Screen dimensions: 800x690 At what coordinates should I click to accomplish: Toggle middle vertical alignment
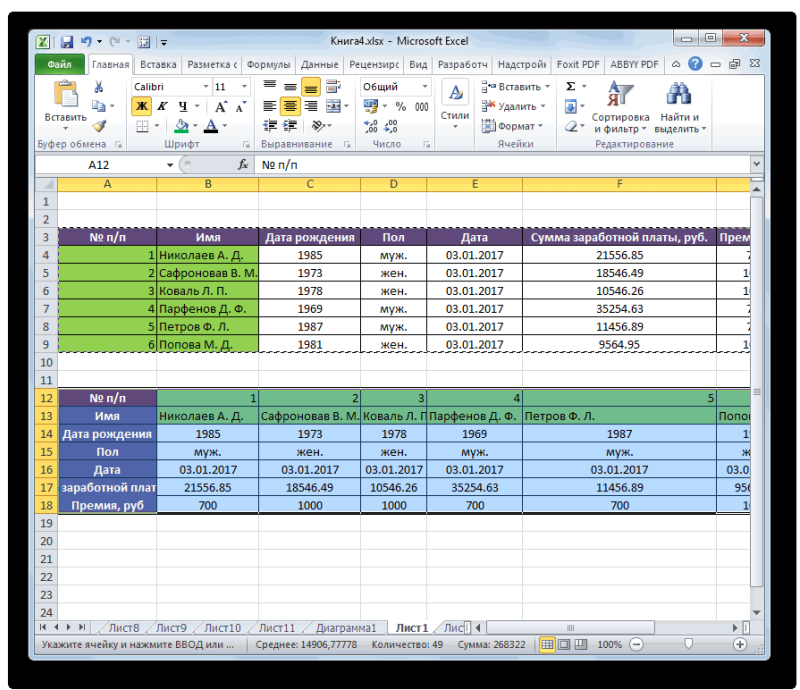pyautogui.click(x=290, y=87)
